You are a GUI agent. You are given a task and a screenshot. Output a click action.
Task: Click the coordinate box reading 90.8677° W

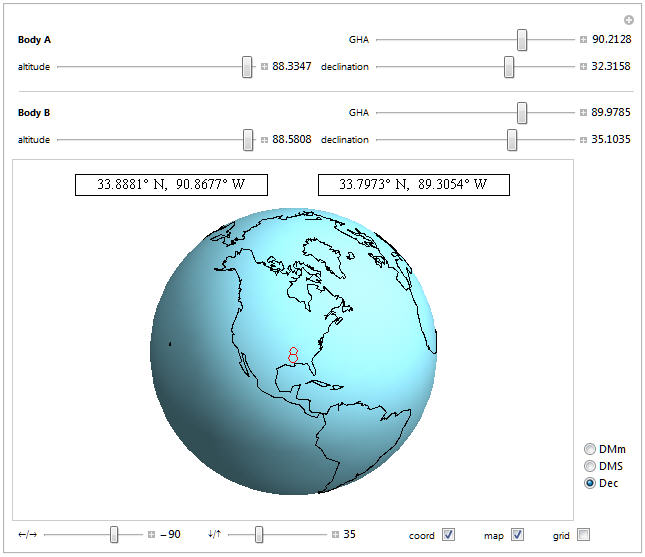coord(171,185)
